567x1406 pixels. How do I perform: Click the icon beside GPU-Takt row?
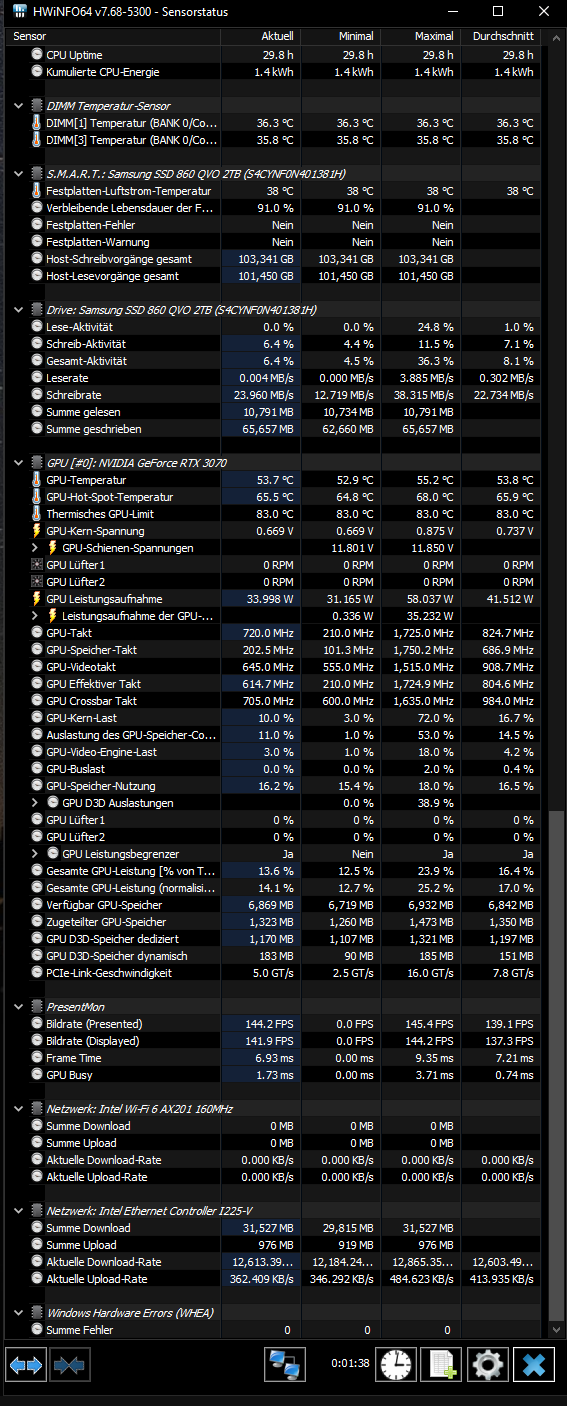[37, 633]
